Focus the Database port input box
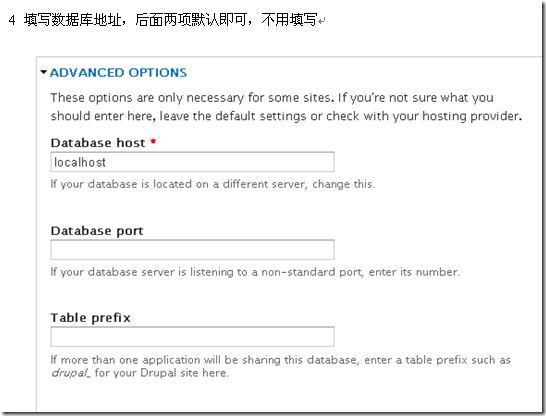 click(x=193, y=250)
